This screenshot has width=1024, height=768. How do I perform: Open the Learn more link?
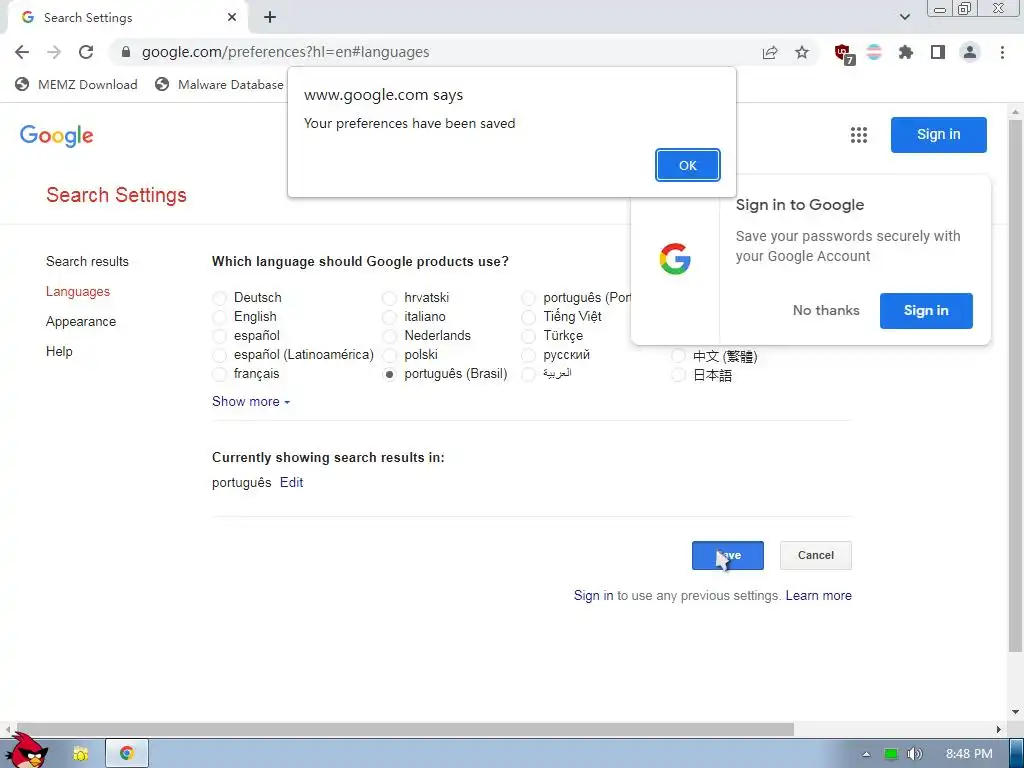pos(818,596)
